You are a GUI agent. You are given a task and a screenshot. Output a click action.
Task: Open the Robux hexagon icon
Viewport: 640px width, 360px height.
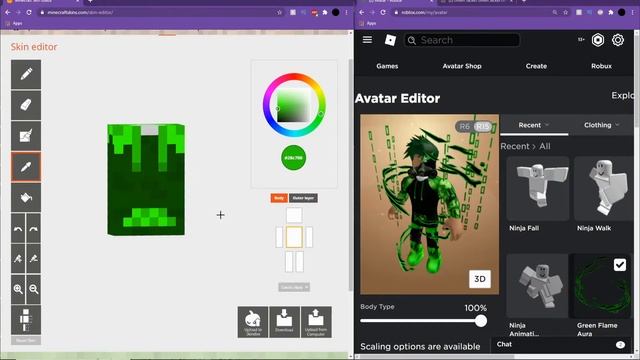click(x=598, y=40)
